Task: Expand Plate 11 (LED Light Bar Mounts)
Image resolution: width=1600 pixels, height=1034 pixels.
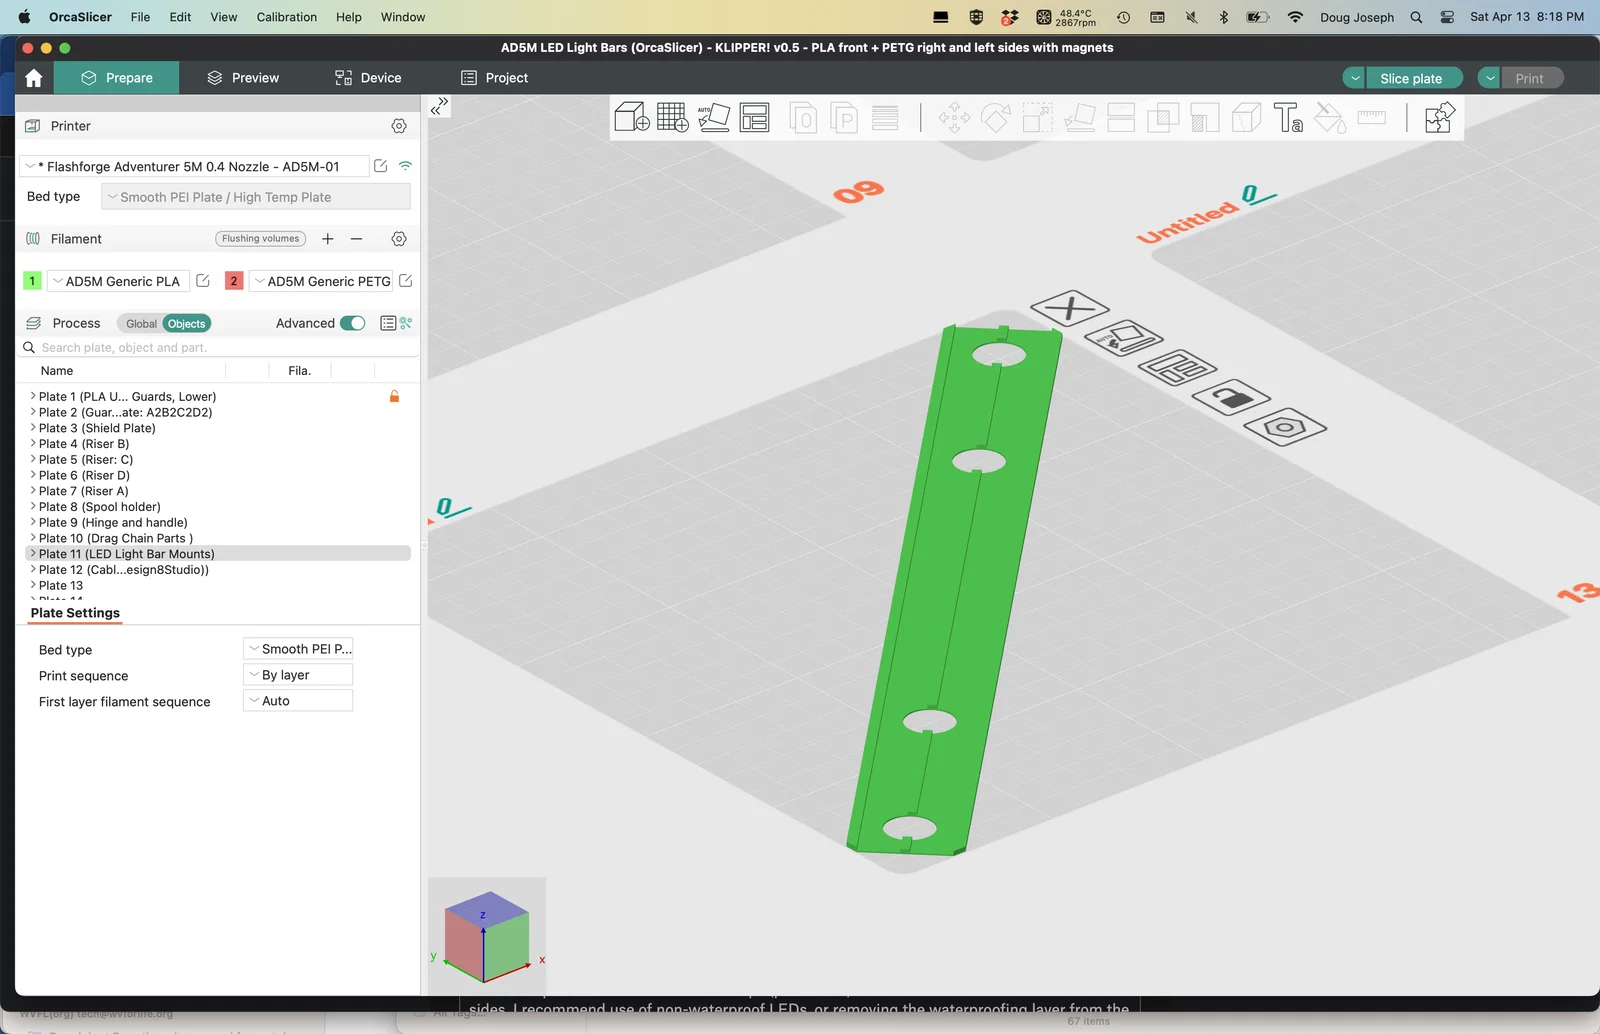Action: click(33, 553)
